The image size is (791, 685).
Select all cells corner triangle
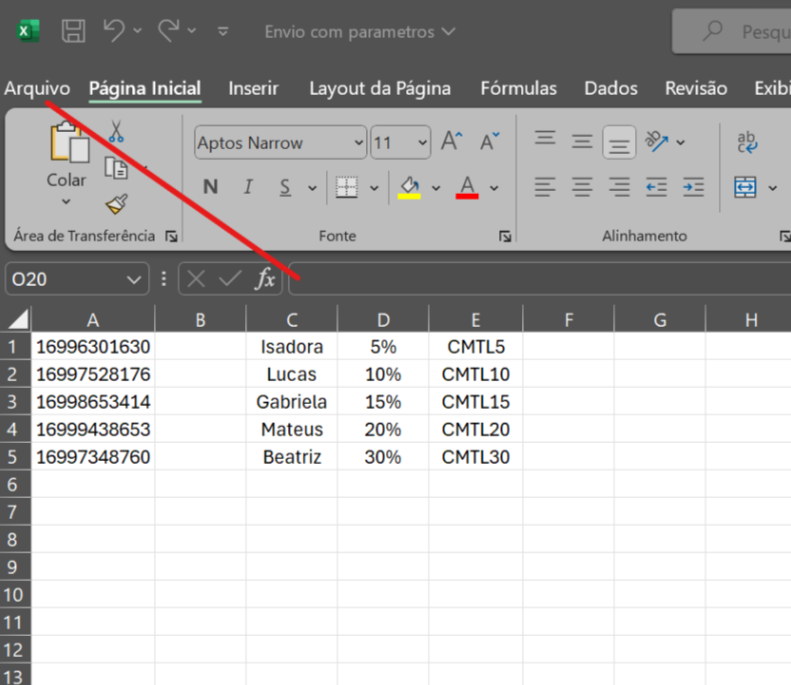[x=16, y=319]
